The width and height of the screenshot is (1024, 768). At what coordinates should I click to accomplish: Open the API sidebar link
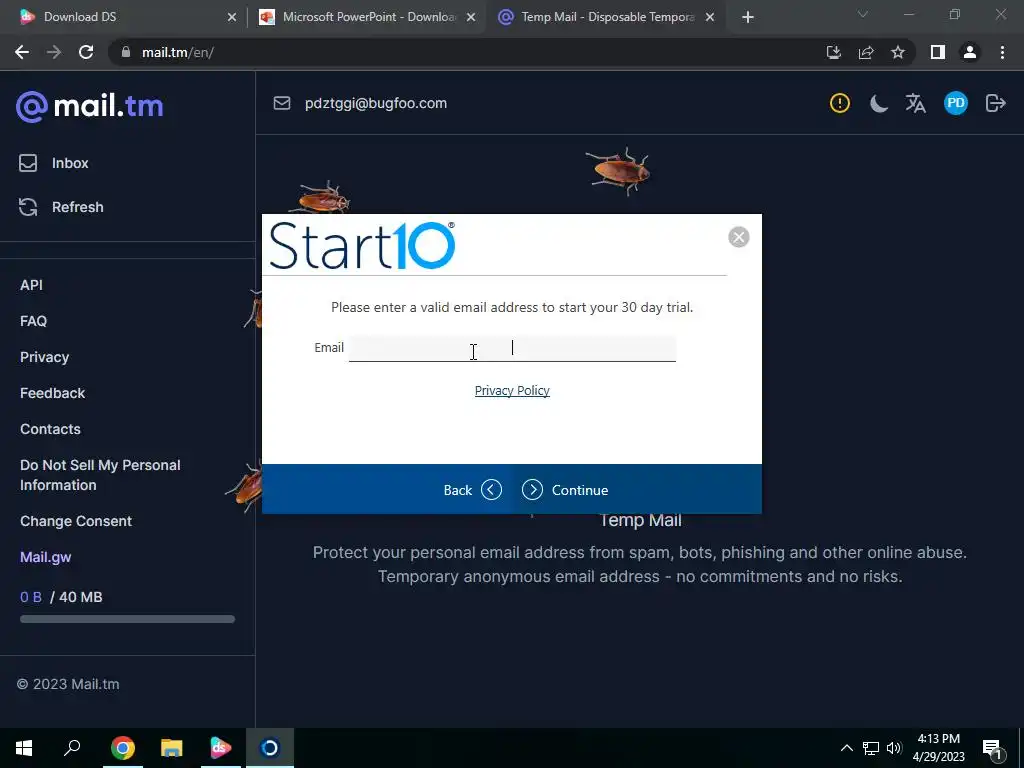tap(31, 285)
